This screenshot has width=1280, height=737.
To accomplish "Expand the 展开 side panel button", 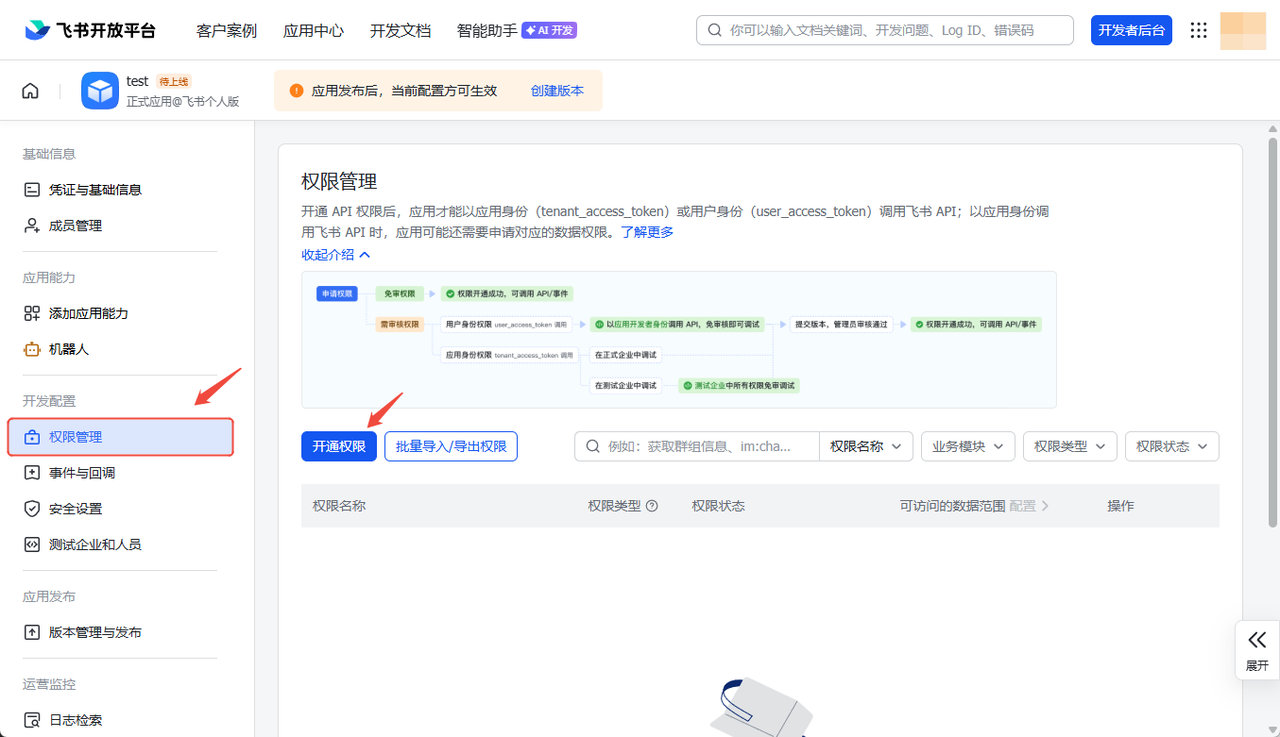I will pos(1257,650).
